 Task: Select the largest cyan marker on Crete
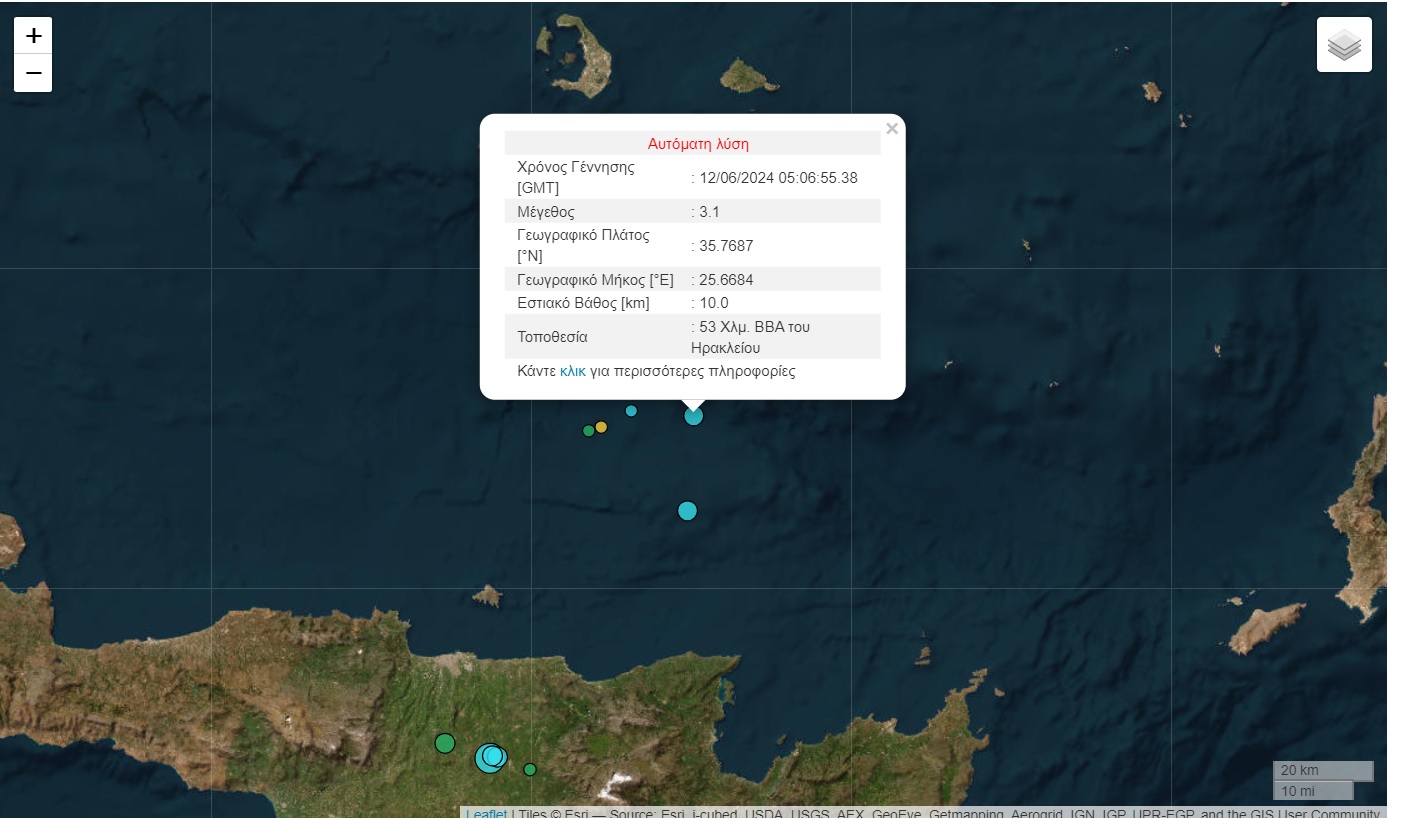coord(489,758)
